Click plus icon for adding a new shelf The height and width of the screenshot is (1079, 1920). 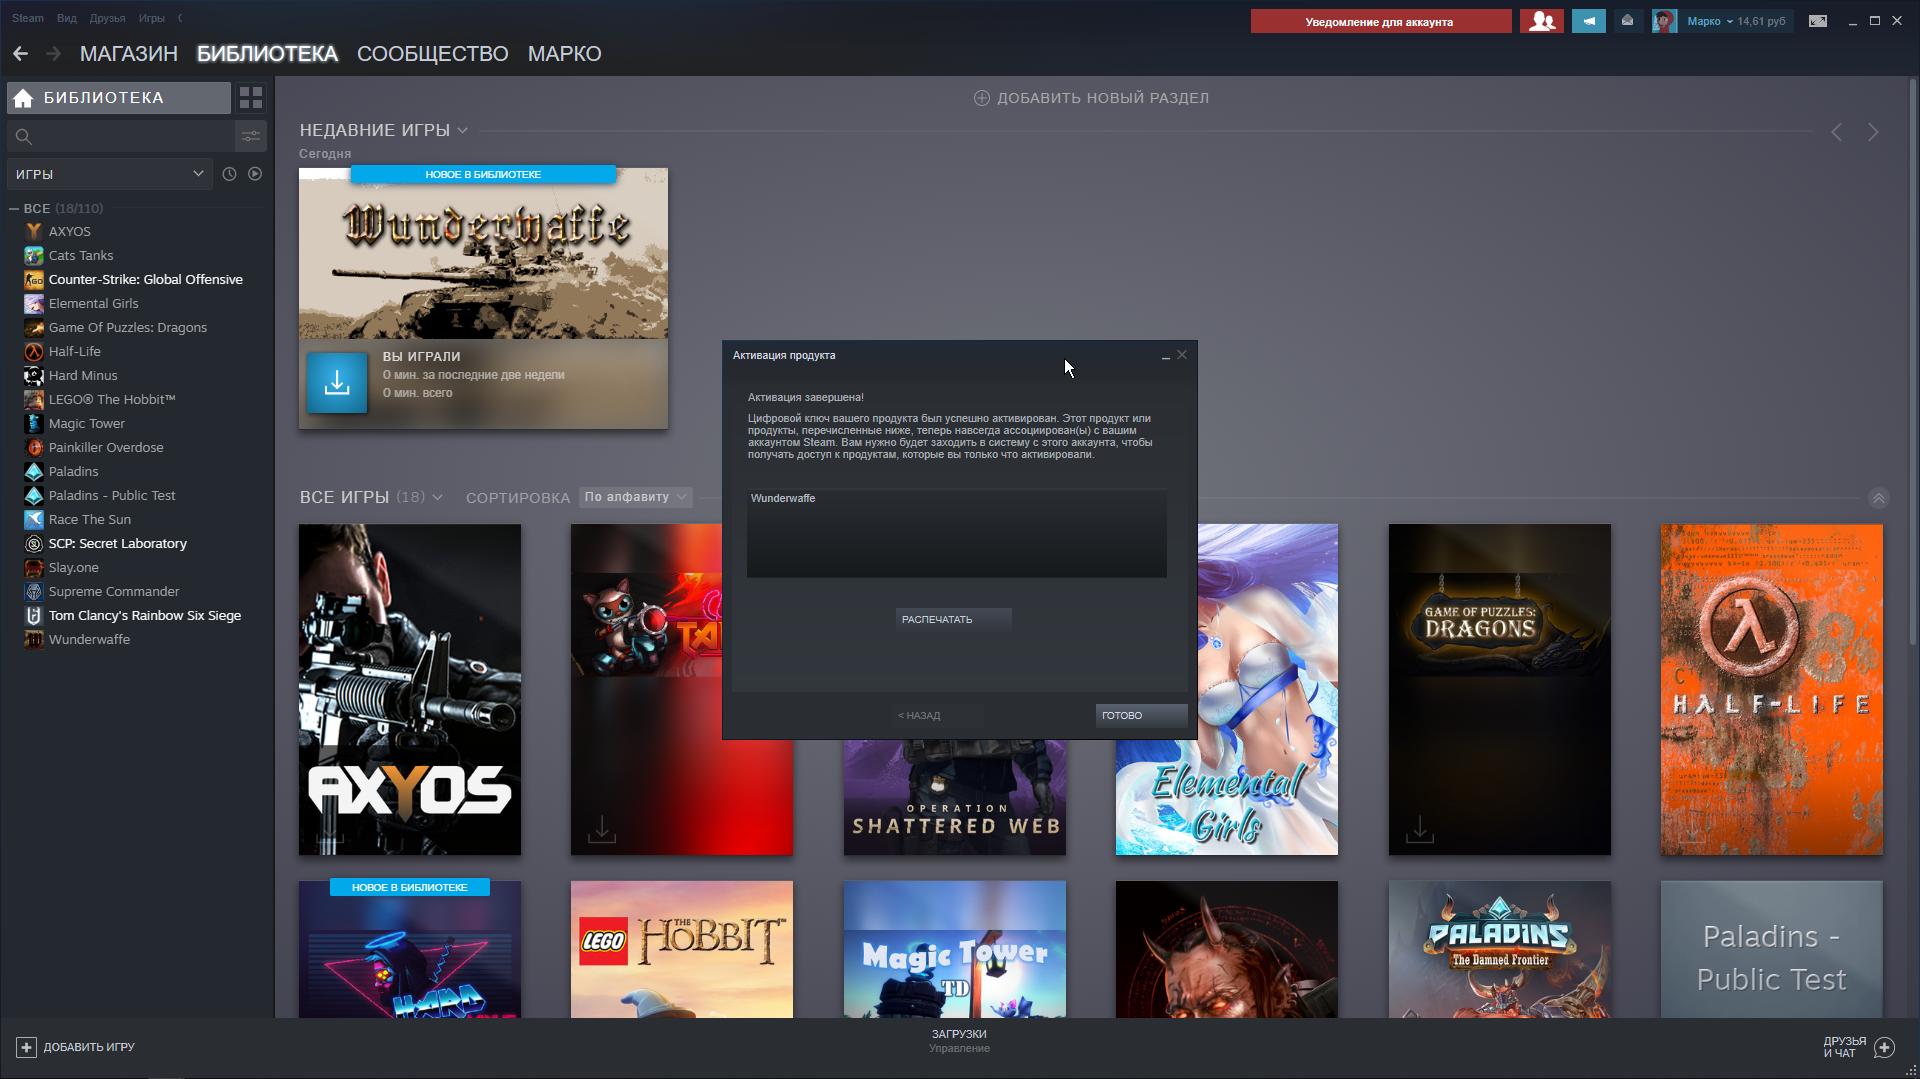[982, 98]
